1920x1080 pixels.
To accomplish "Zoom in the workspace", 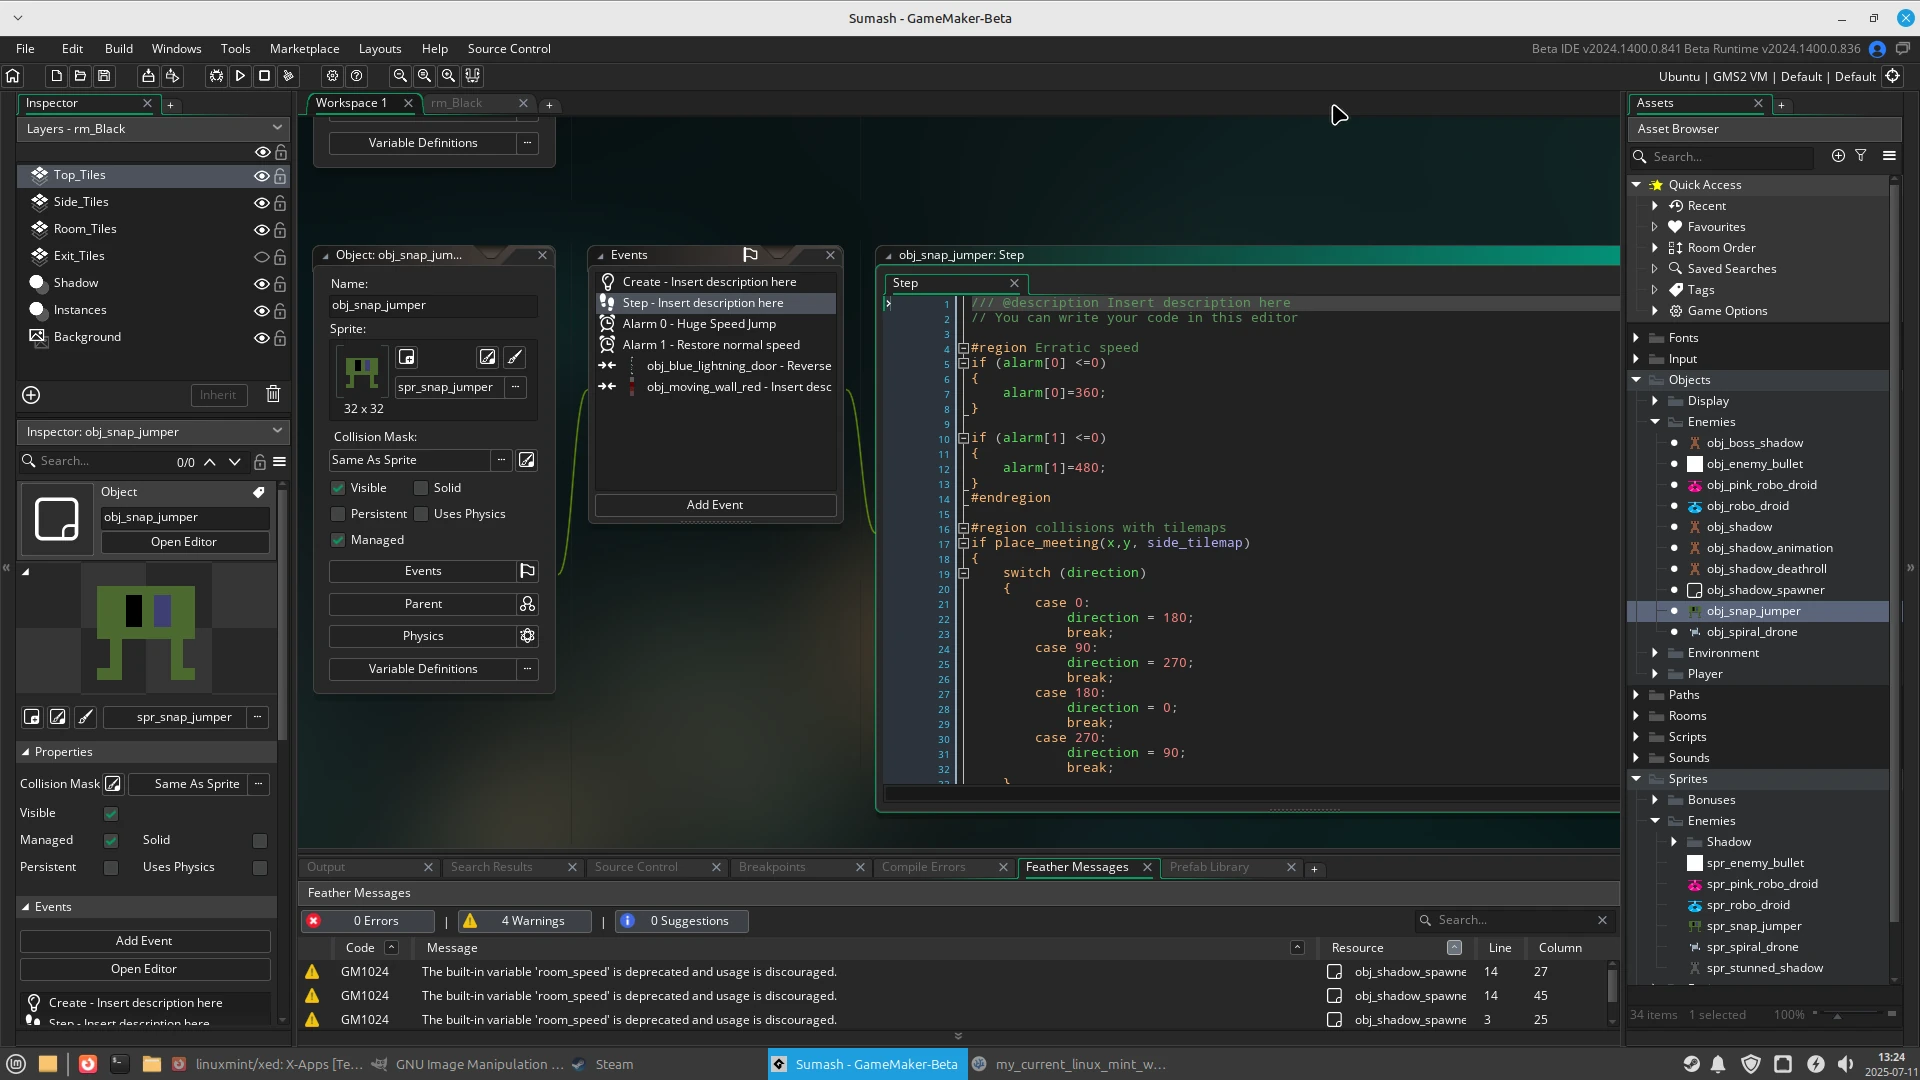I will click(448, 76).
